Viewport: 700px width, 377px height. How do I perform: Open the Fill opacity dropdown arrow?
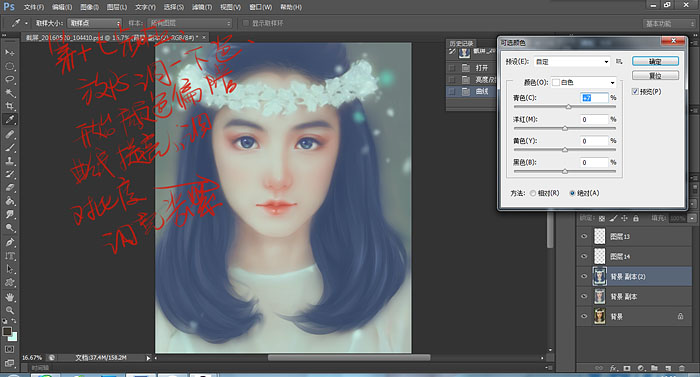point(692,218)
